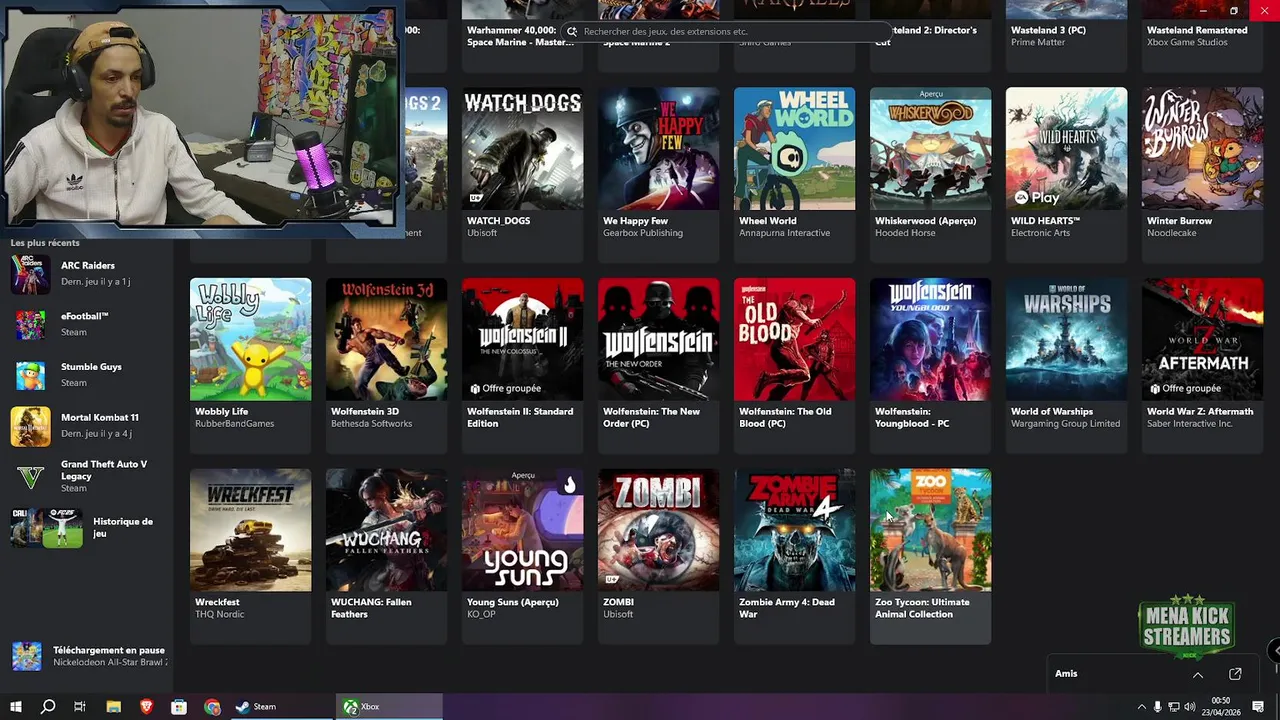
Task: Open Microsoft Store taskbar icon
Action: 179,707
